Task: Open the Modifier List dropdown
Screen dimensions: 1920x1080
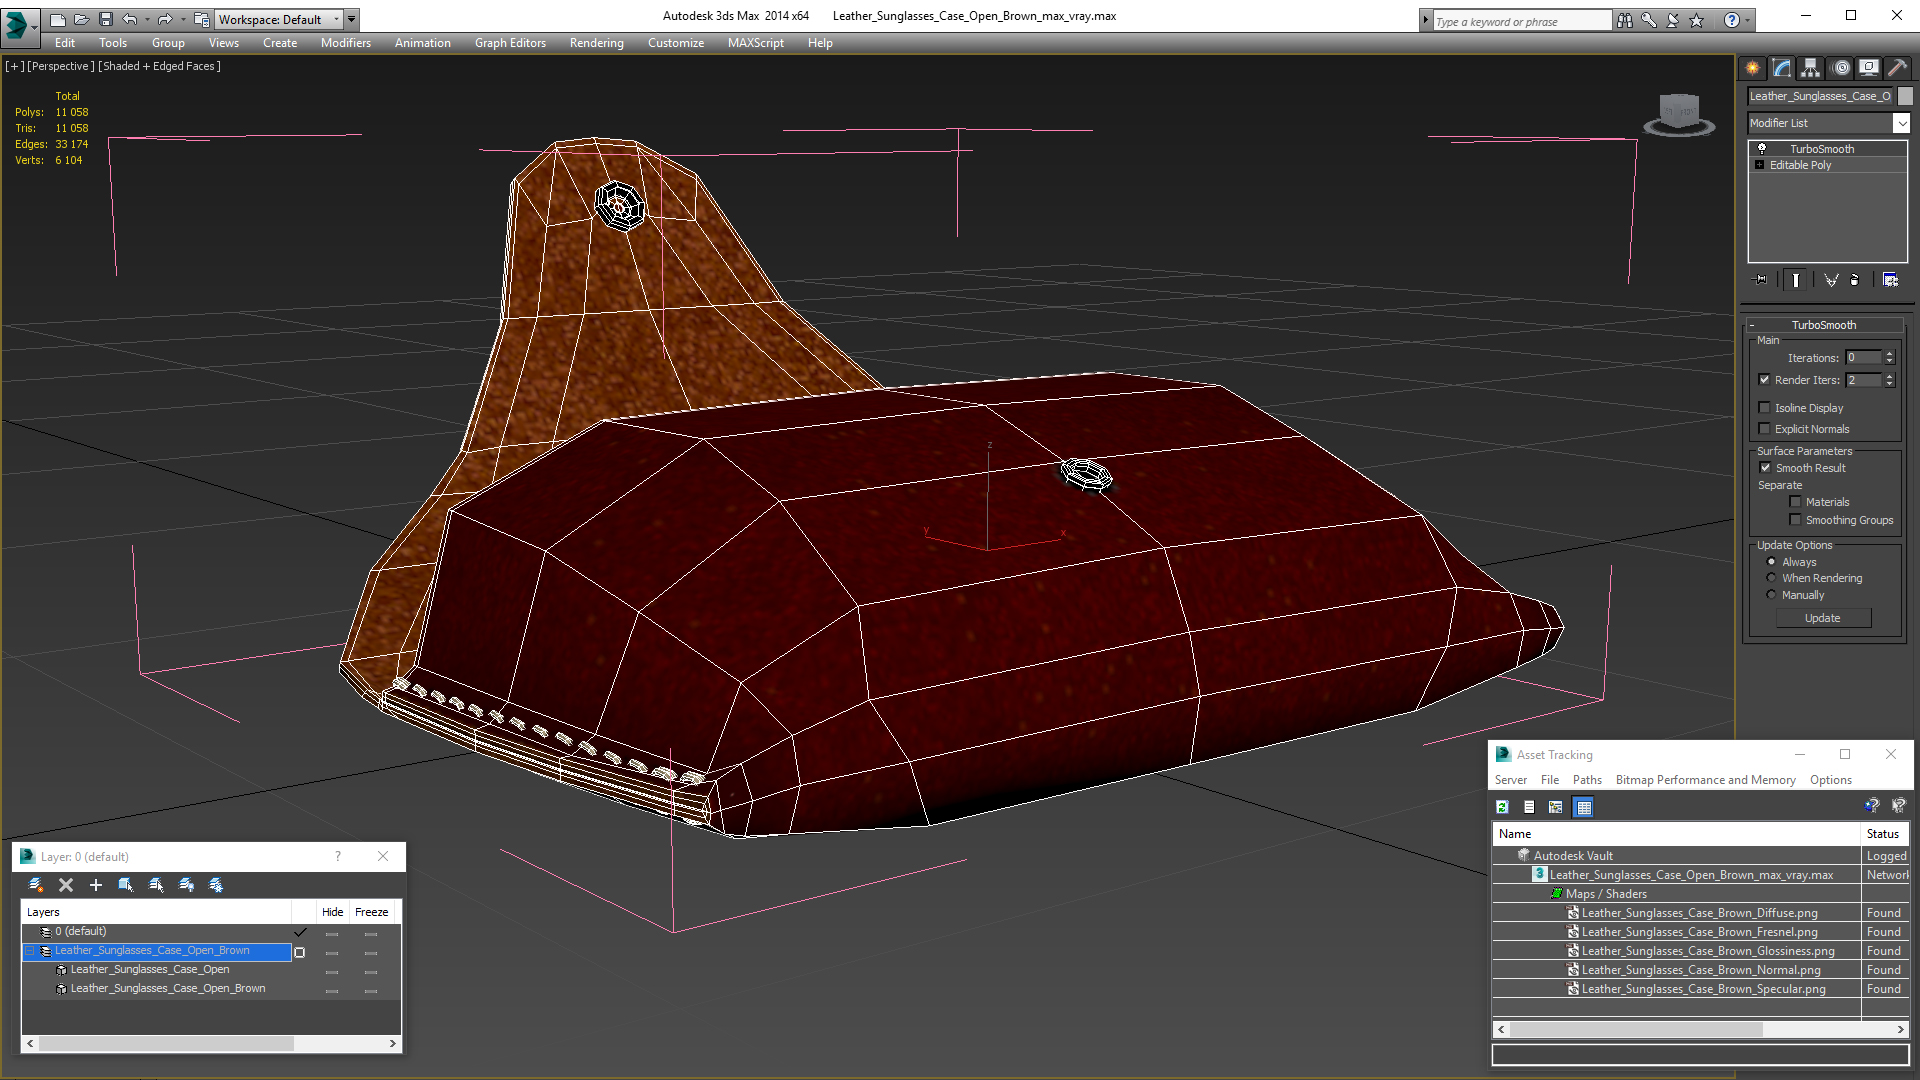Action: pyautogui.click(x=1901, y=123)
